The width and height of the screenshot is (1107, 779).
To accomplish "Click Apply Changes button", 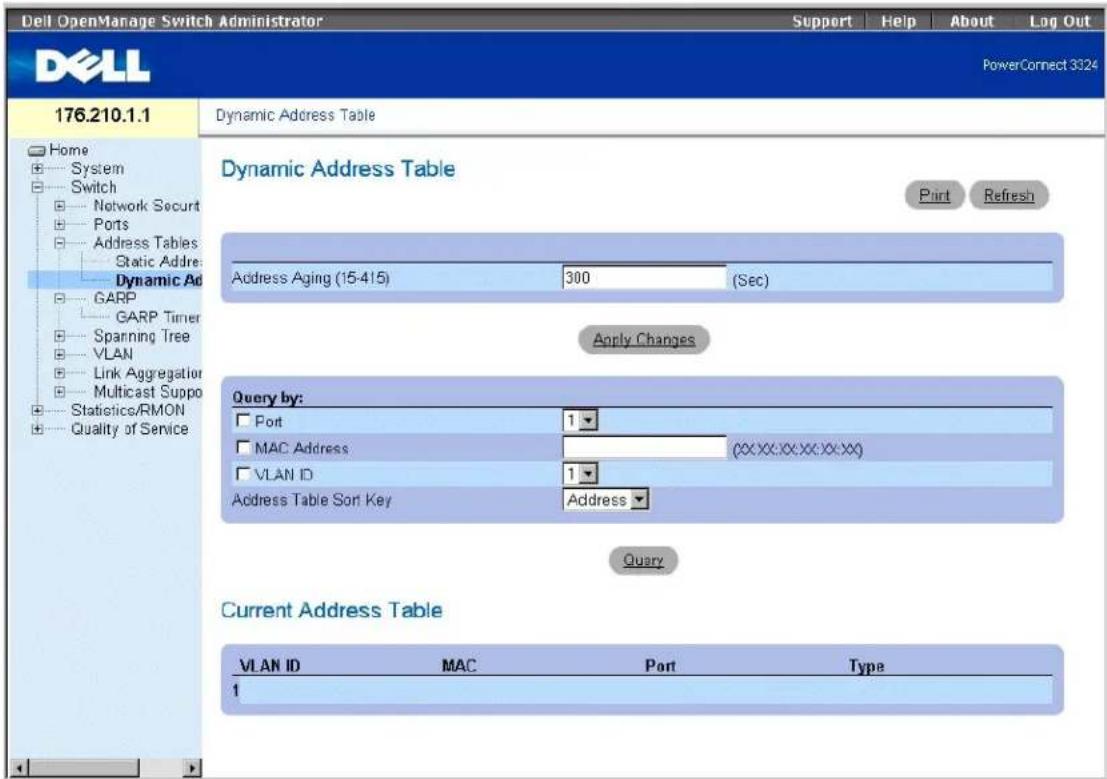I will [644, 339].
